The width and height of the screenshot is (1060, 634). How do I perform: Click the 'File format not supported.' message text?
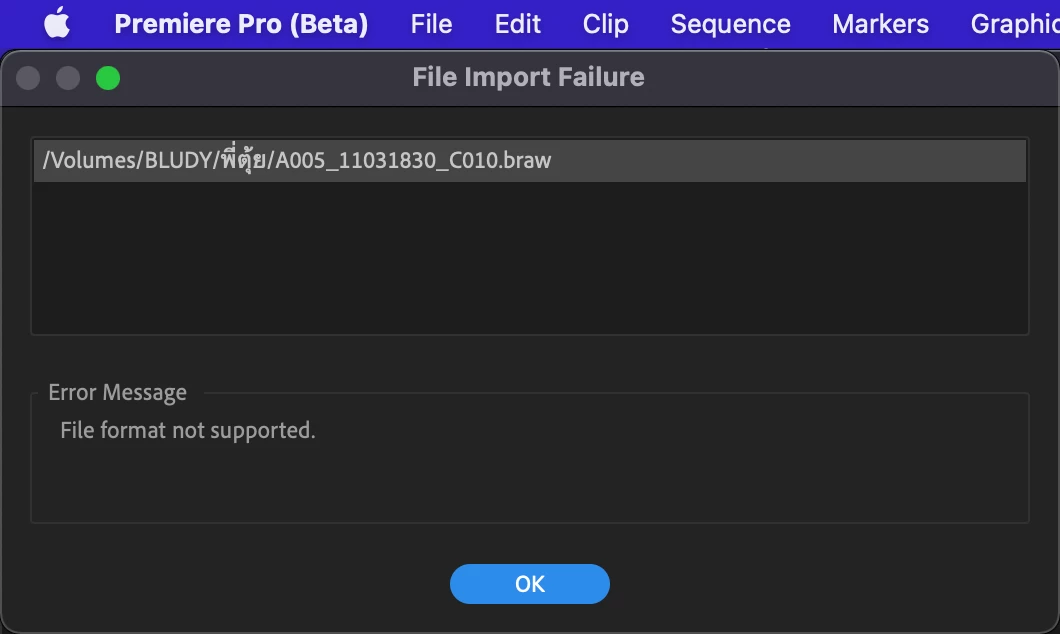point(188,431)
